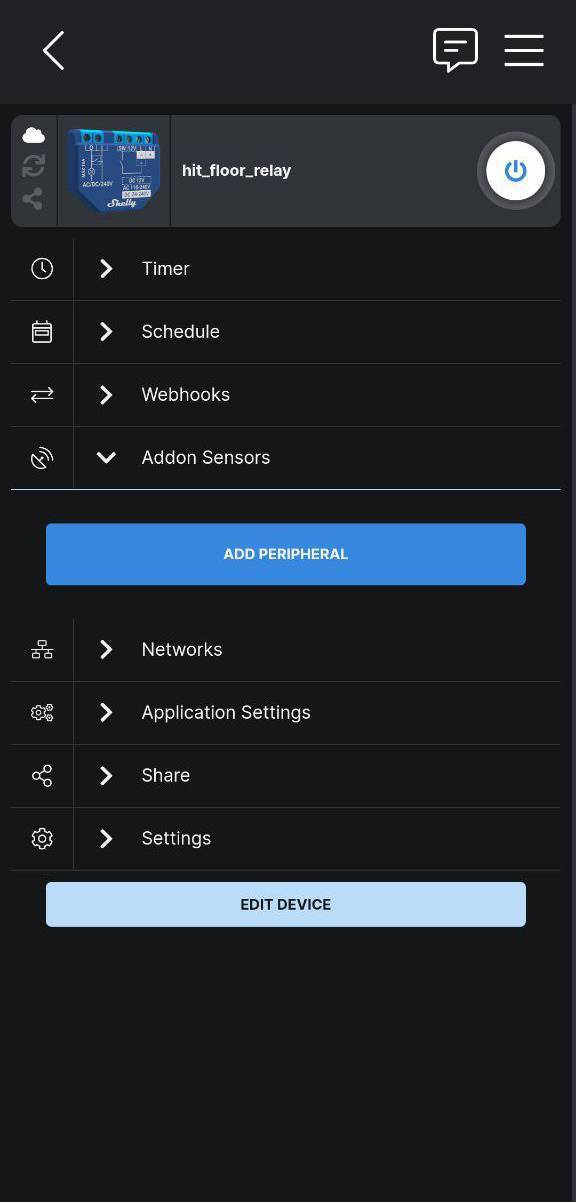Open the Webhooks menu entry

[285, 394]
